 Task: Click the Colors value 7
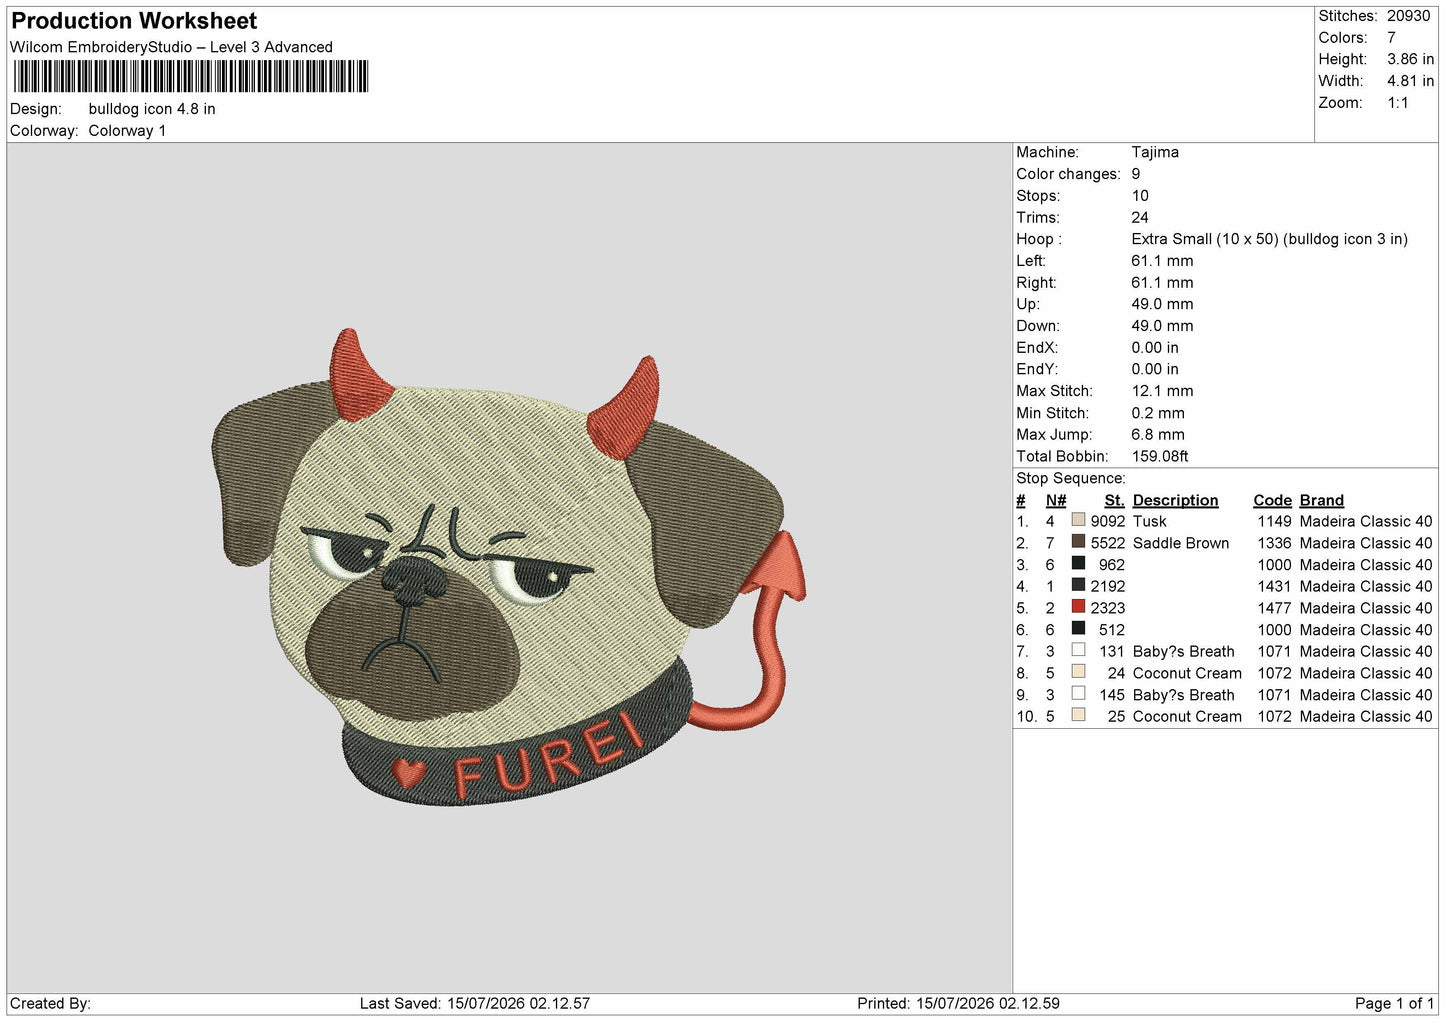point(1391,38)
